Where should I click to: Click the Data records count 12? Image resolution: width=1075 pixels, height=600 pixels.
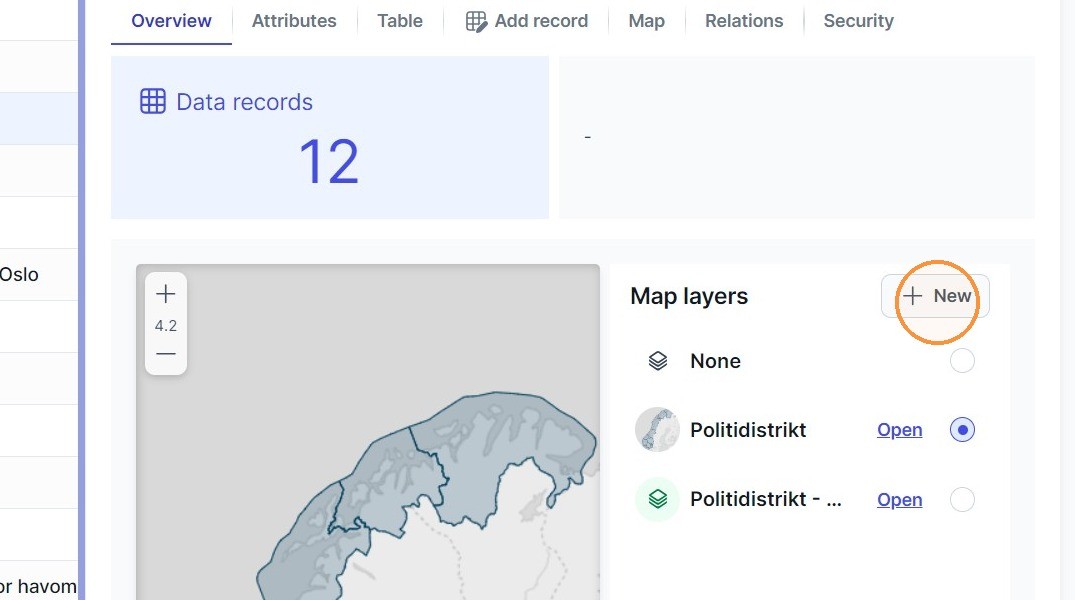pos(329,162)
